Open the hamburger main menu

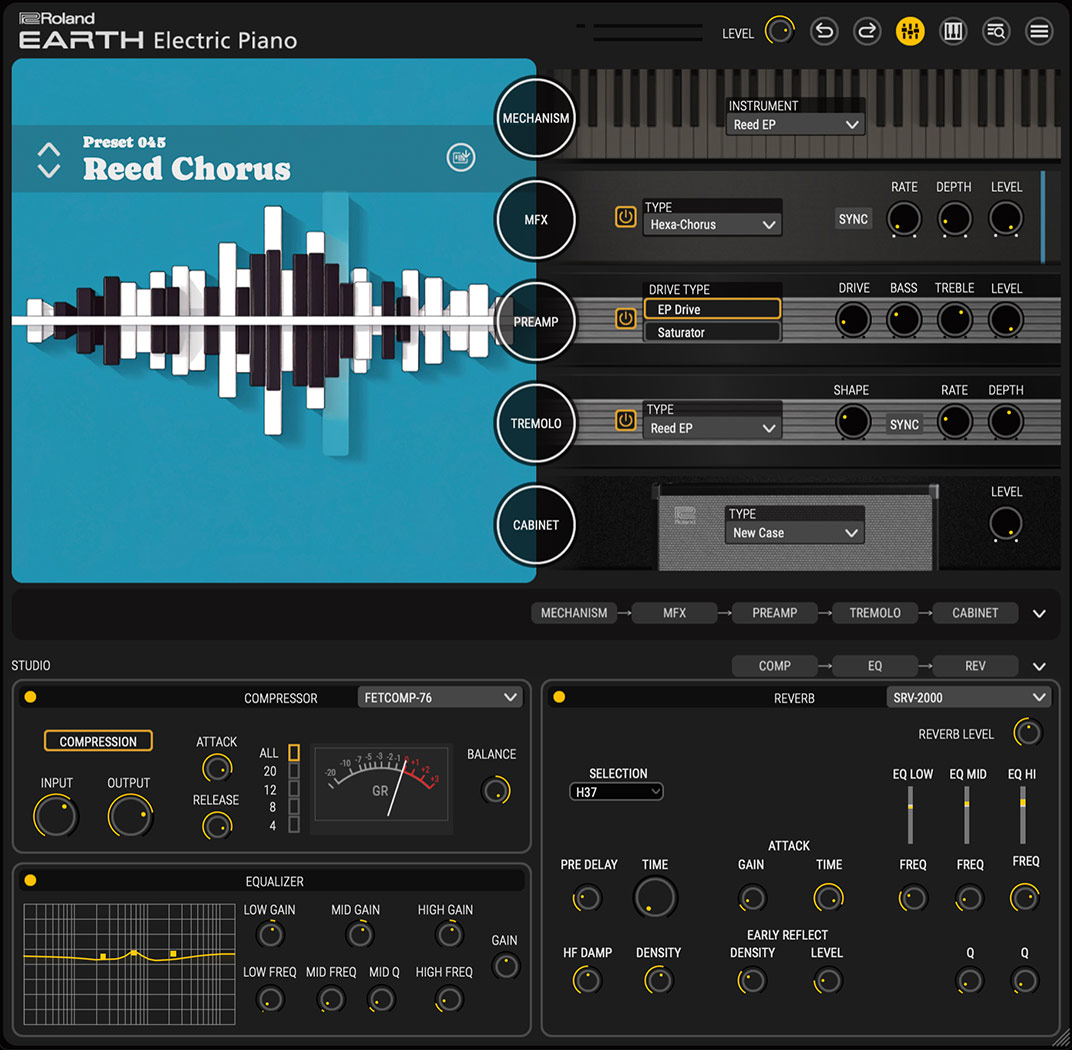(1039, 31)
